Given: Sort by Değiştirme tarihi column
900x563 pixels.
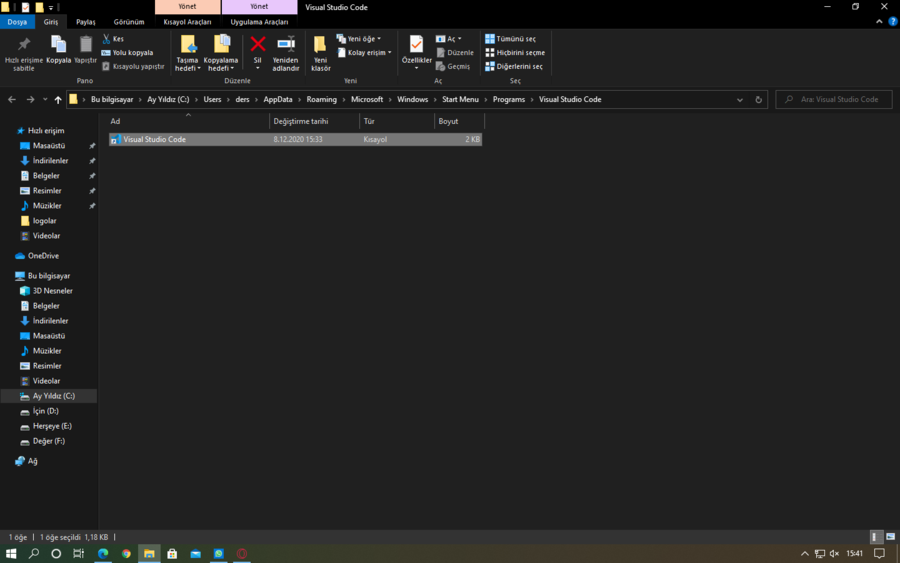Looking at the screenshot, I should click(315, 121).
